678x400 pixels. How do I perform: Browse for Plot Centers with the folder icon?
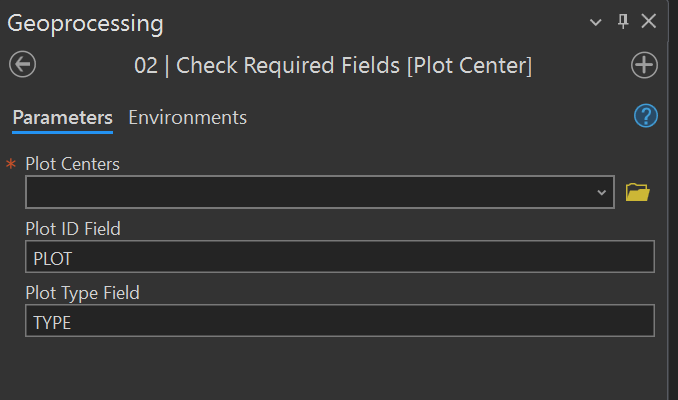coord(637,192)
